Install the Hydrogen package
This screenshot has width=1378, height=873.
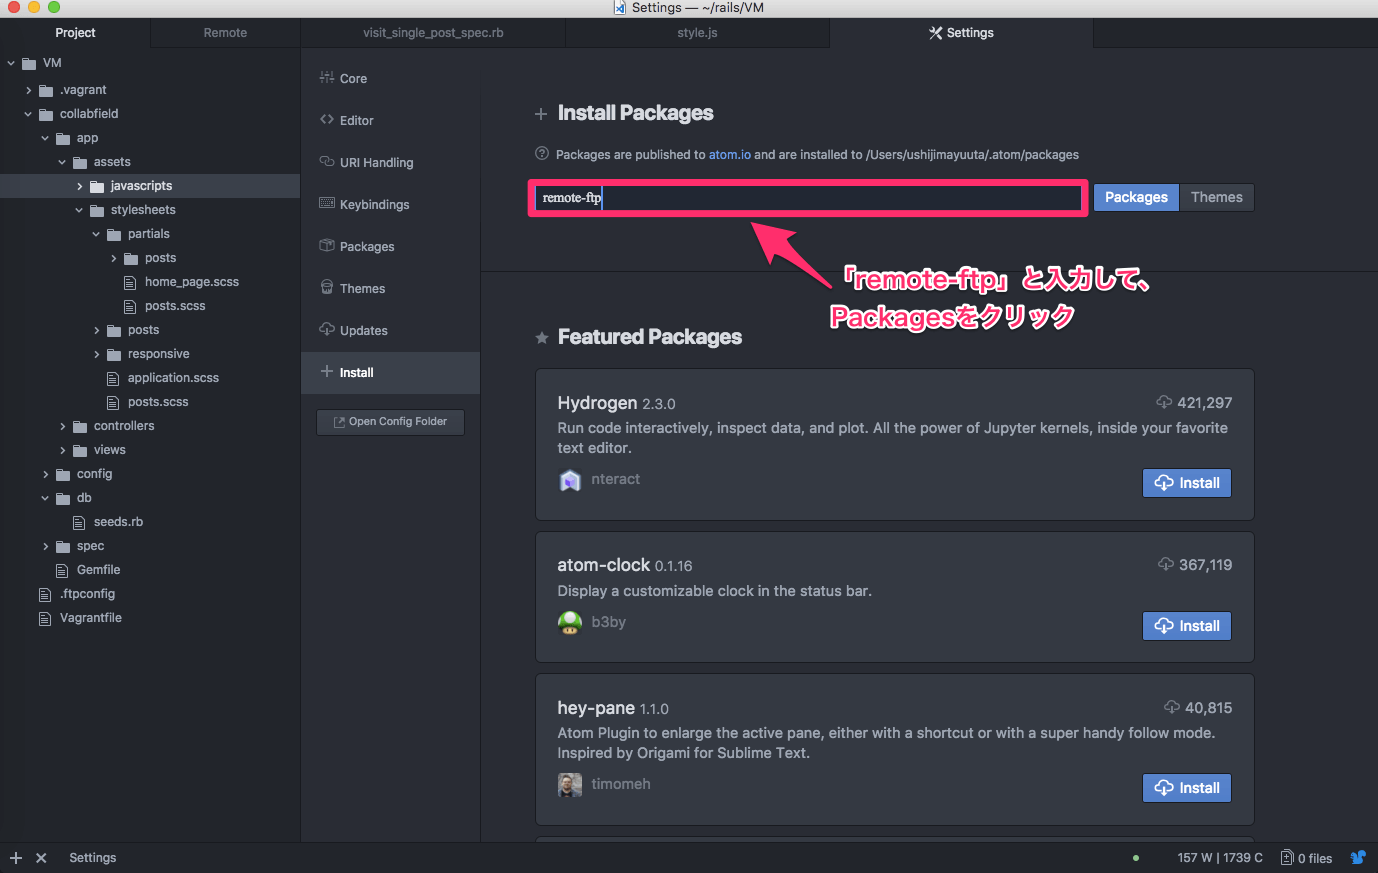(x=1187, y=483)
